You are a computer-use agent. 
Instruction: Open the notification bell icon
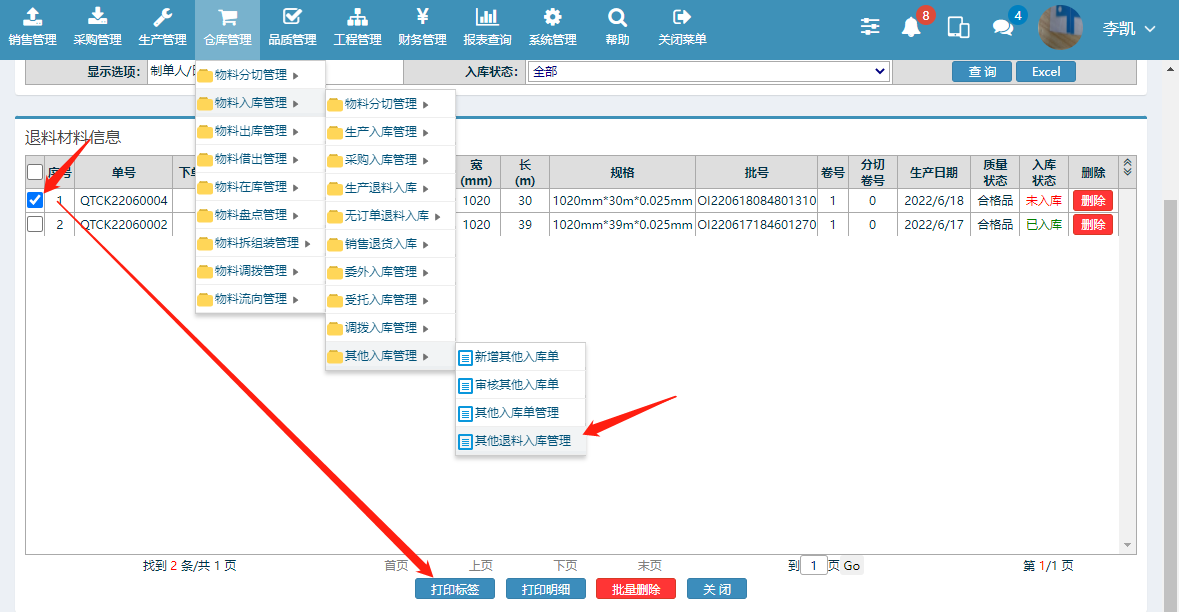911,28
